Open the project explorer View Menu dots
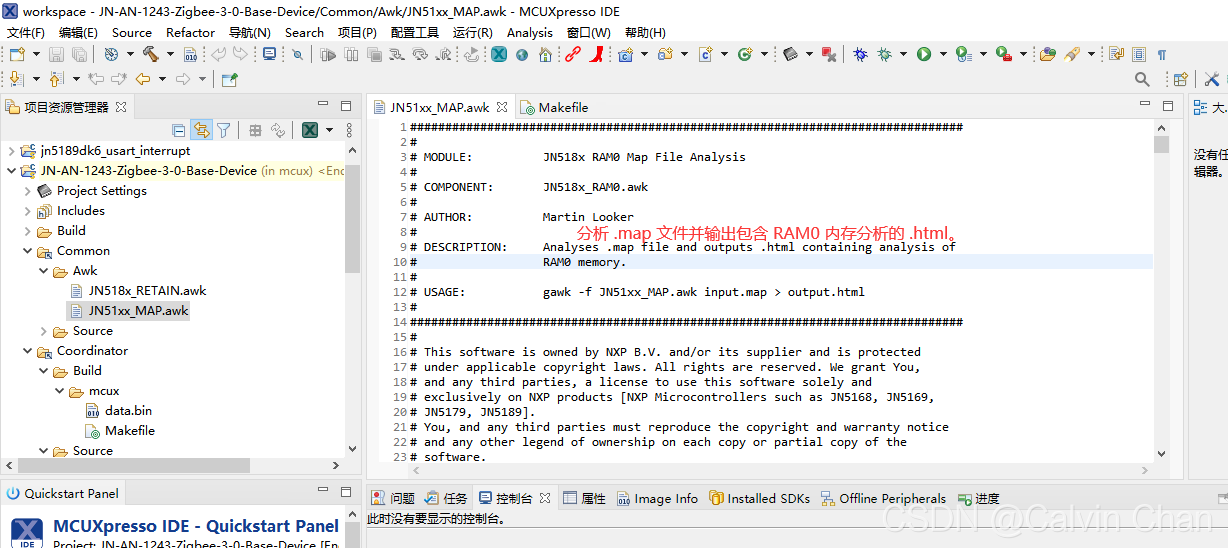The width and height of the screenshot is (1228, 548). [349, 130]
